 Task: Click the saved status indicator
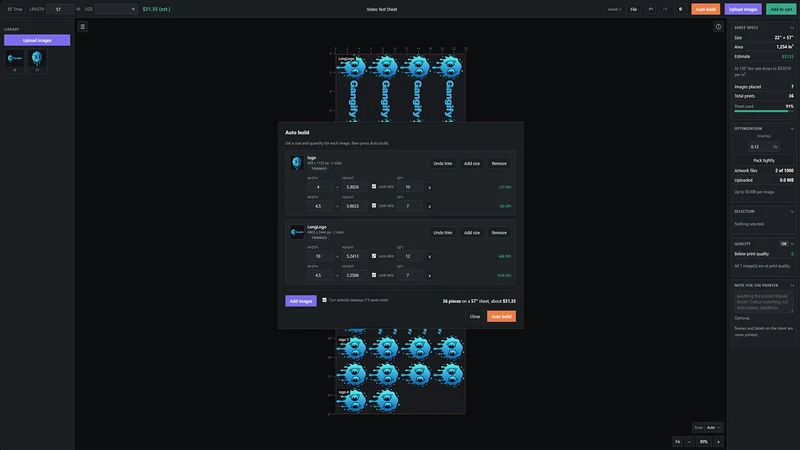click(614, 9)
